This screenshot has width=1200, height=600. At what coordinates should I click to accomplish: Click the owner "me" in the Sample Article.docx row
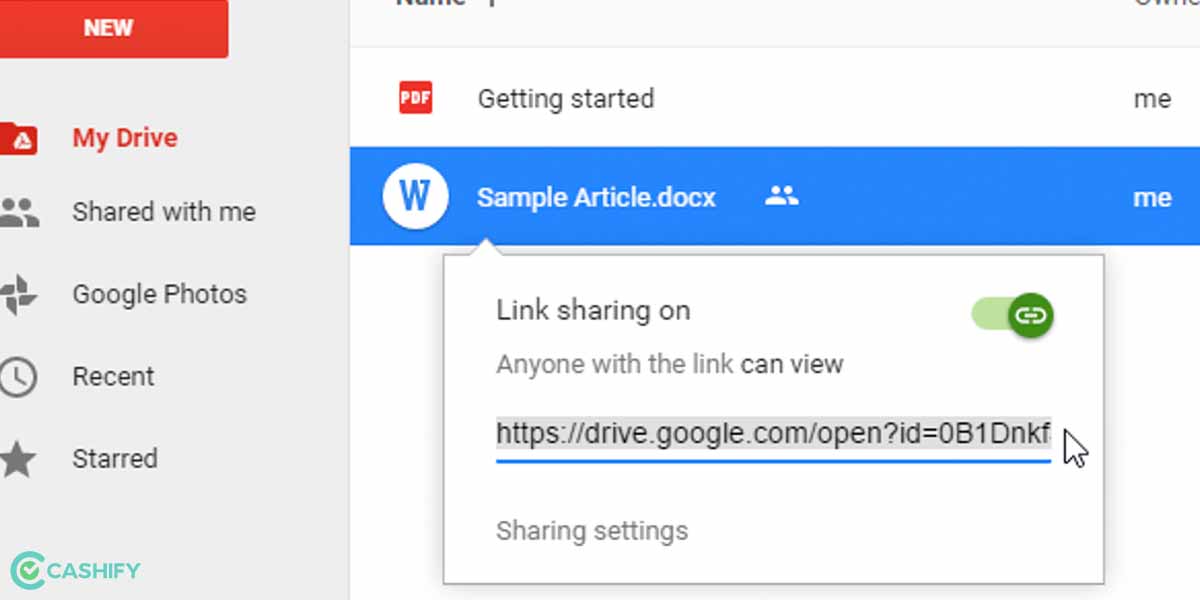click(x=1152, y=198)
